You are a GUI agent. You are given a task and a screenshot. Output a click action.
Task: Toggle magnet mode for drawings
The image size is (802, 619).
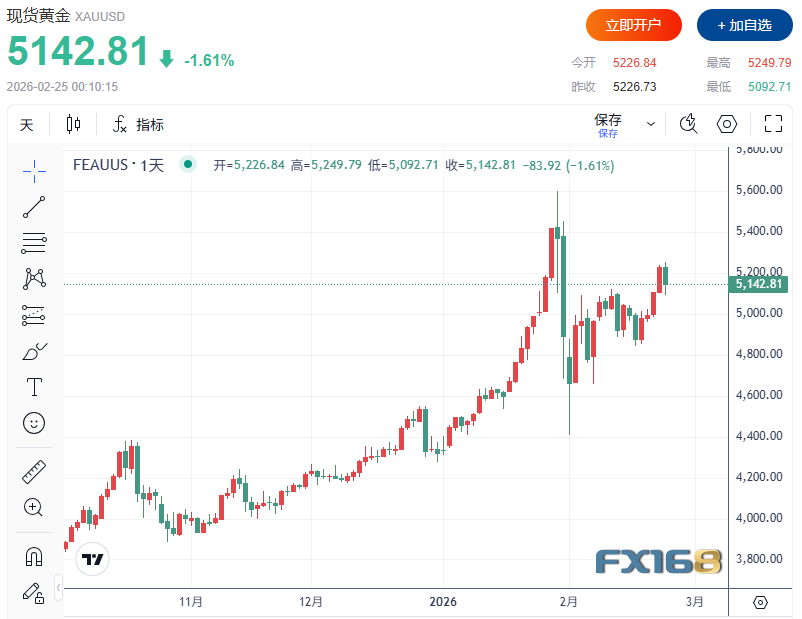click(34, 556)
